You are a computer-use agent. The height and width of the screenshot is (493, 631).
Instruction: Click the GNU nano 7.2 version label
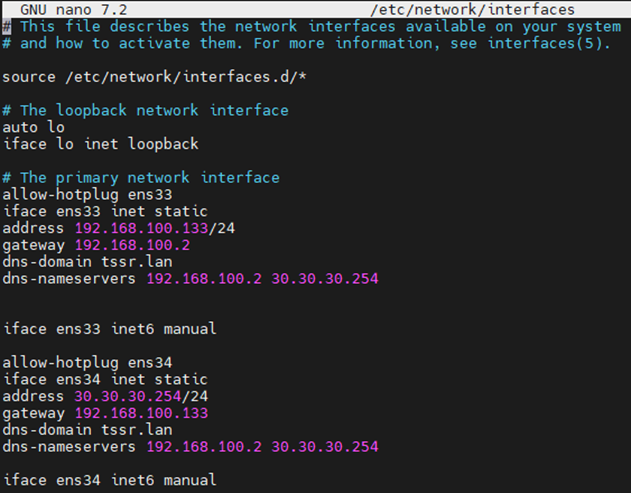74,9
